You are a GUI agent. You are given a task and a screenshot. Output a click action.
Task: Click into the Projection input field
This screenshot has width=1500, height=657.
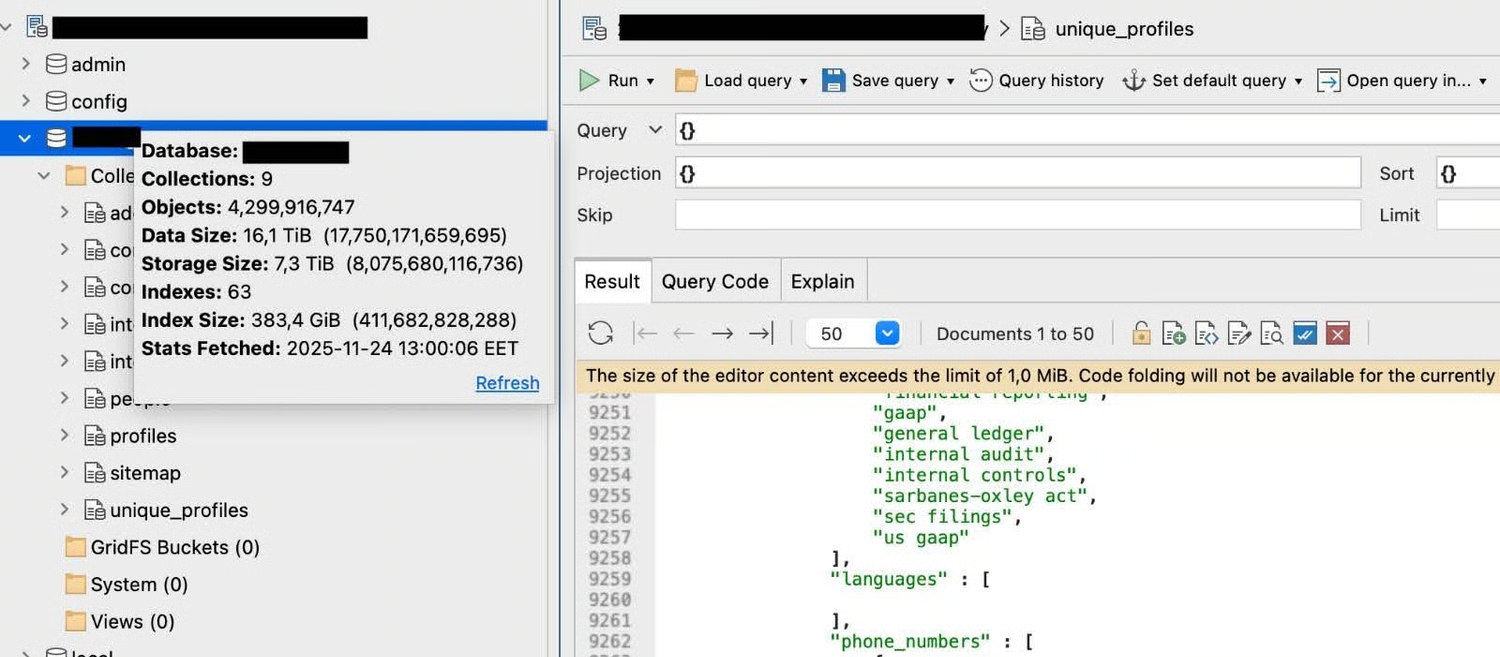tap(1018, 173)
